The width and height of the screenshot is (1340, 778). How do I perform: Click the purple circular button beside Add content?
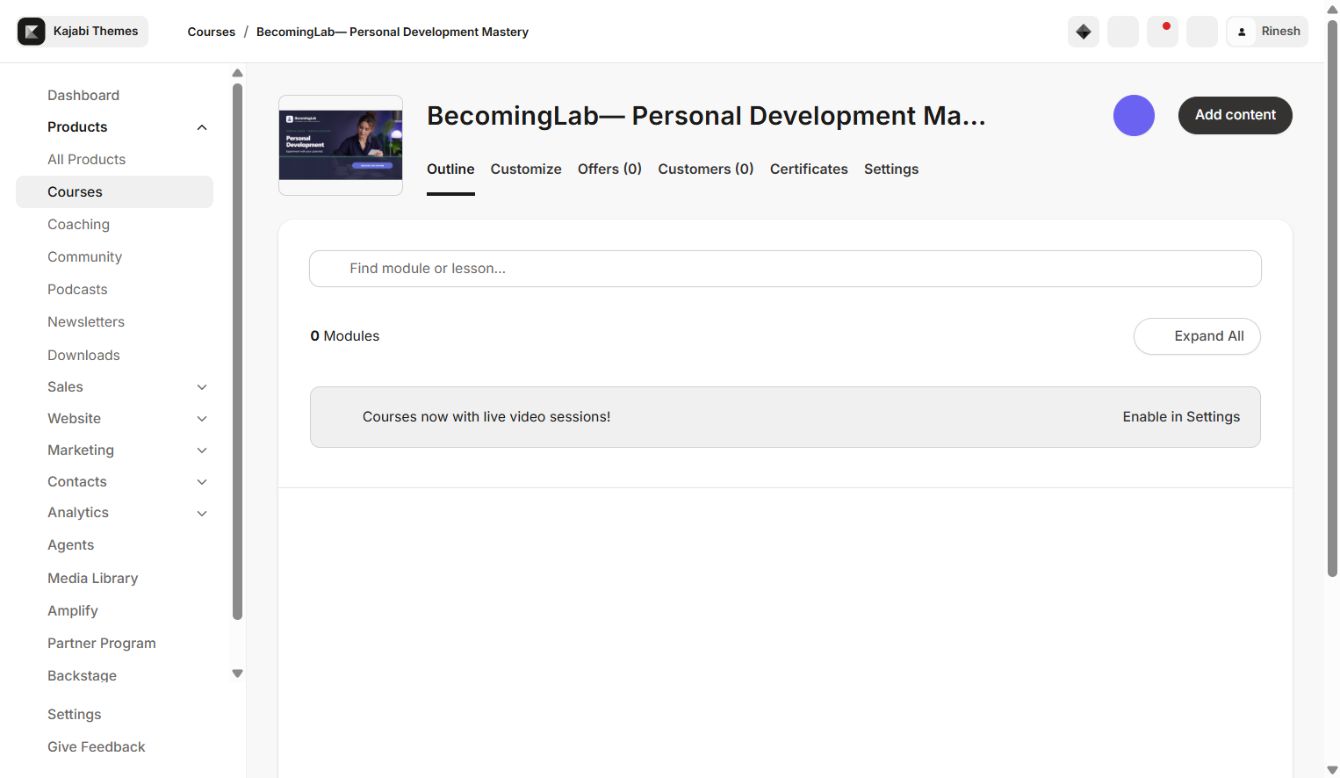[1134, 116]
